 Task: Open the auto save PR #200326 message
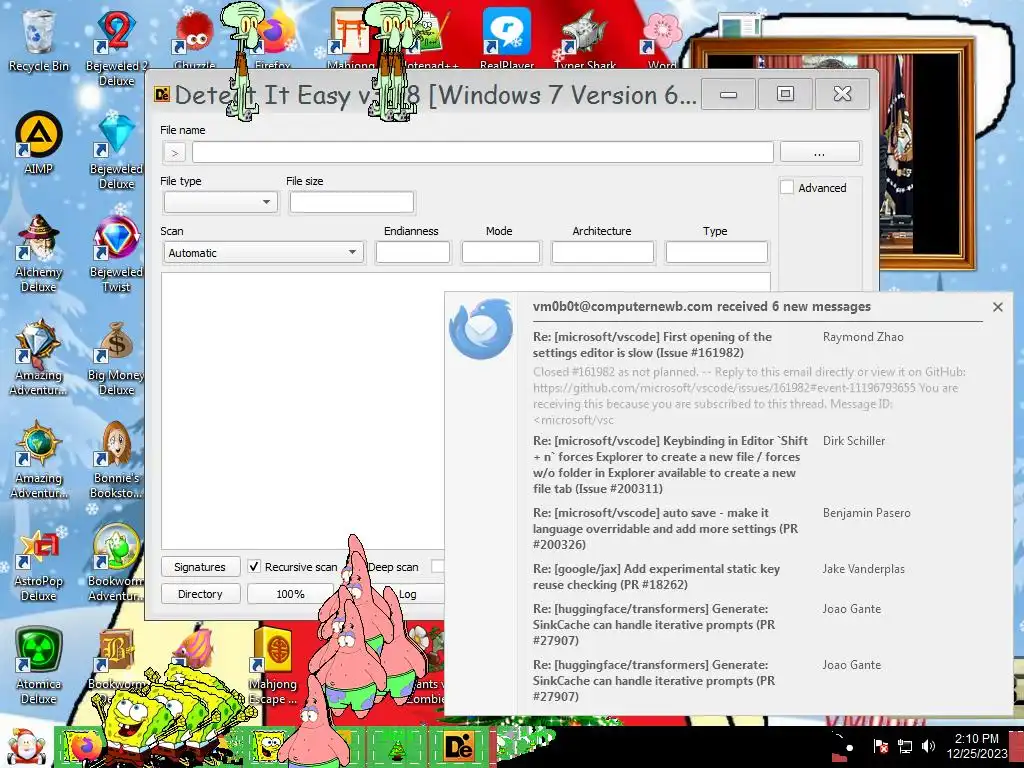[665, 528]
